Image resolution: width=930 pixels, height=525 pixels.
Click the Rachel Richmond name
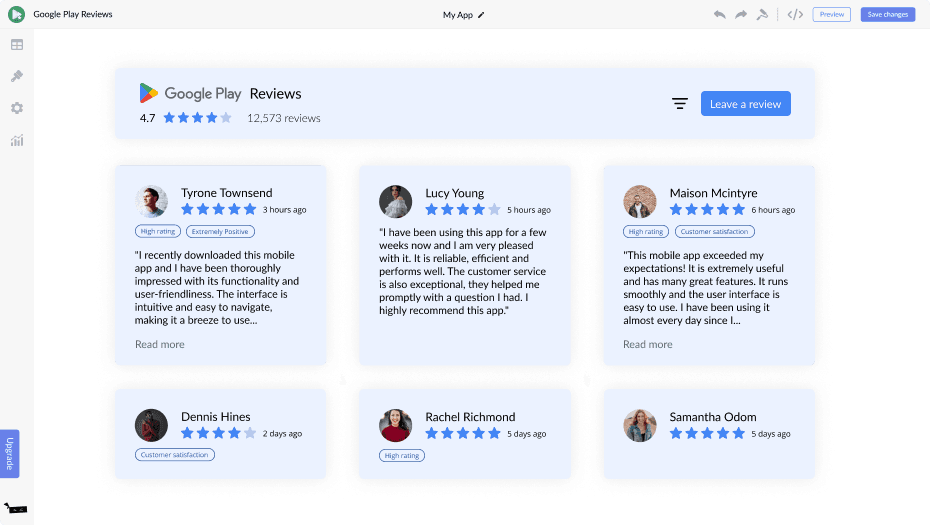tap(470, 417)
